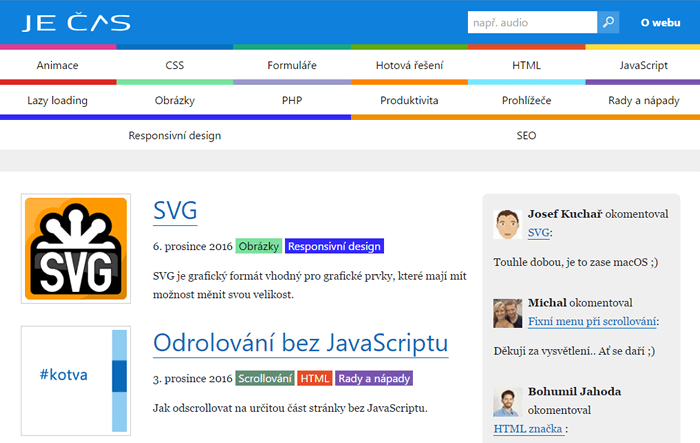Browse the JavaScript category
The height and width of the screenshot is (443, 700).
point(643,65)
